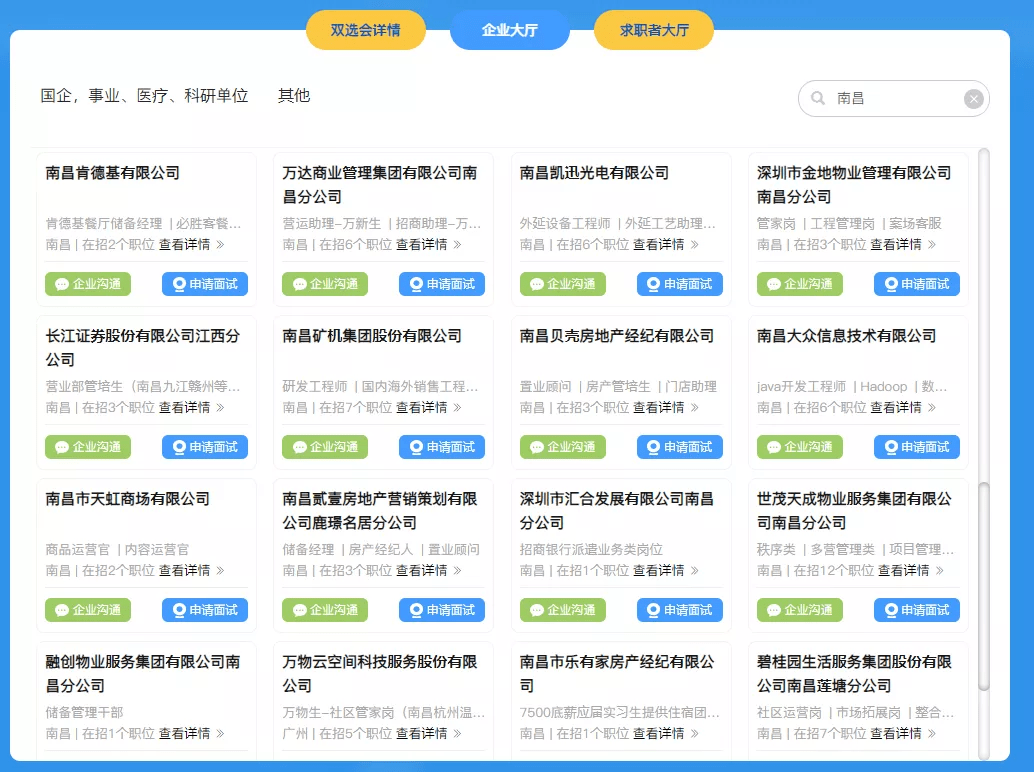
Task: Click company name 南昌凯迅光电有限公司
Action: pos(594,173)
